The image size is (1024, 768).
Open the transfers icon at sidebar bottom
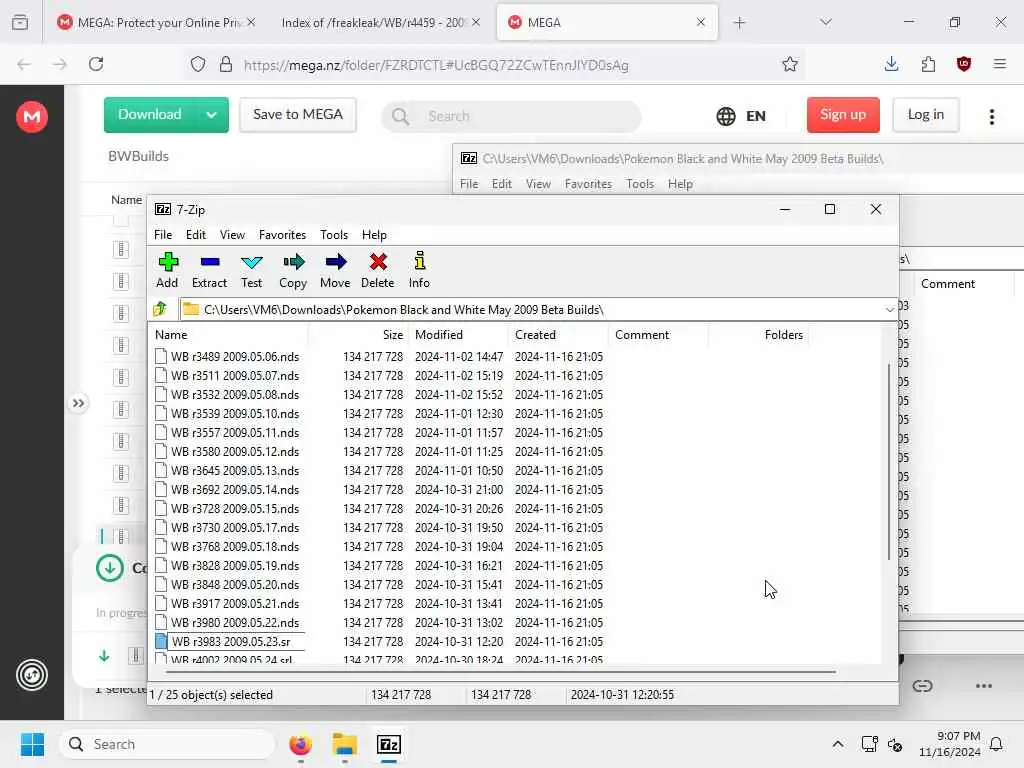pyautogui.click(x=32, y=675)
